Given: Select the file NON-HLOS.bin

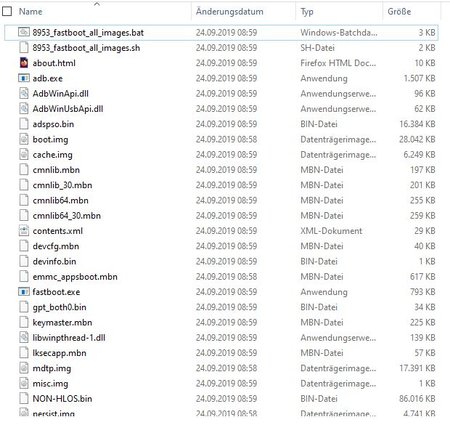Looking at the screenshot, I should pyautogui.click(x=62, y=398).
